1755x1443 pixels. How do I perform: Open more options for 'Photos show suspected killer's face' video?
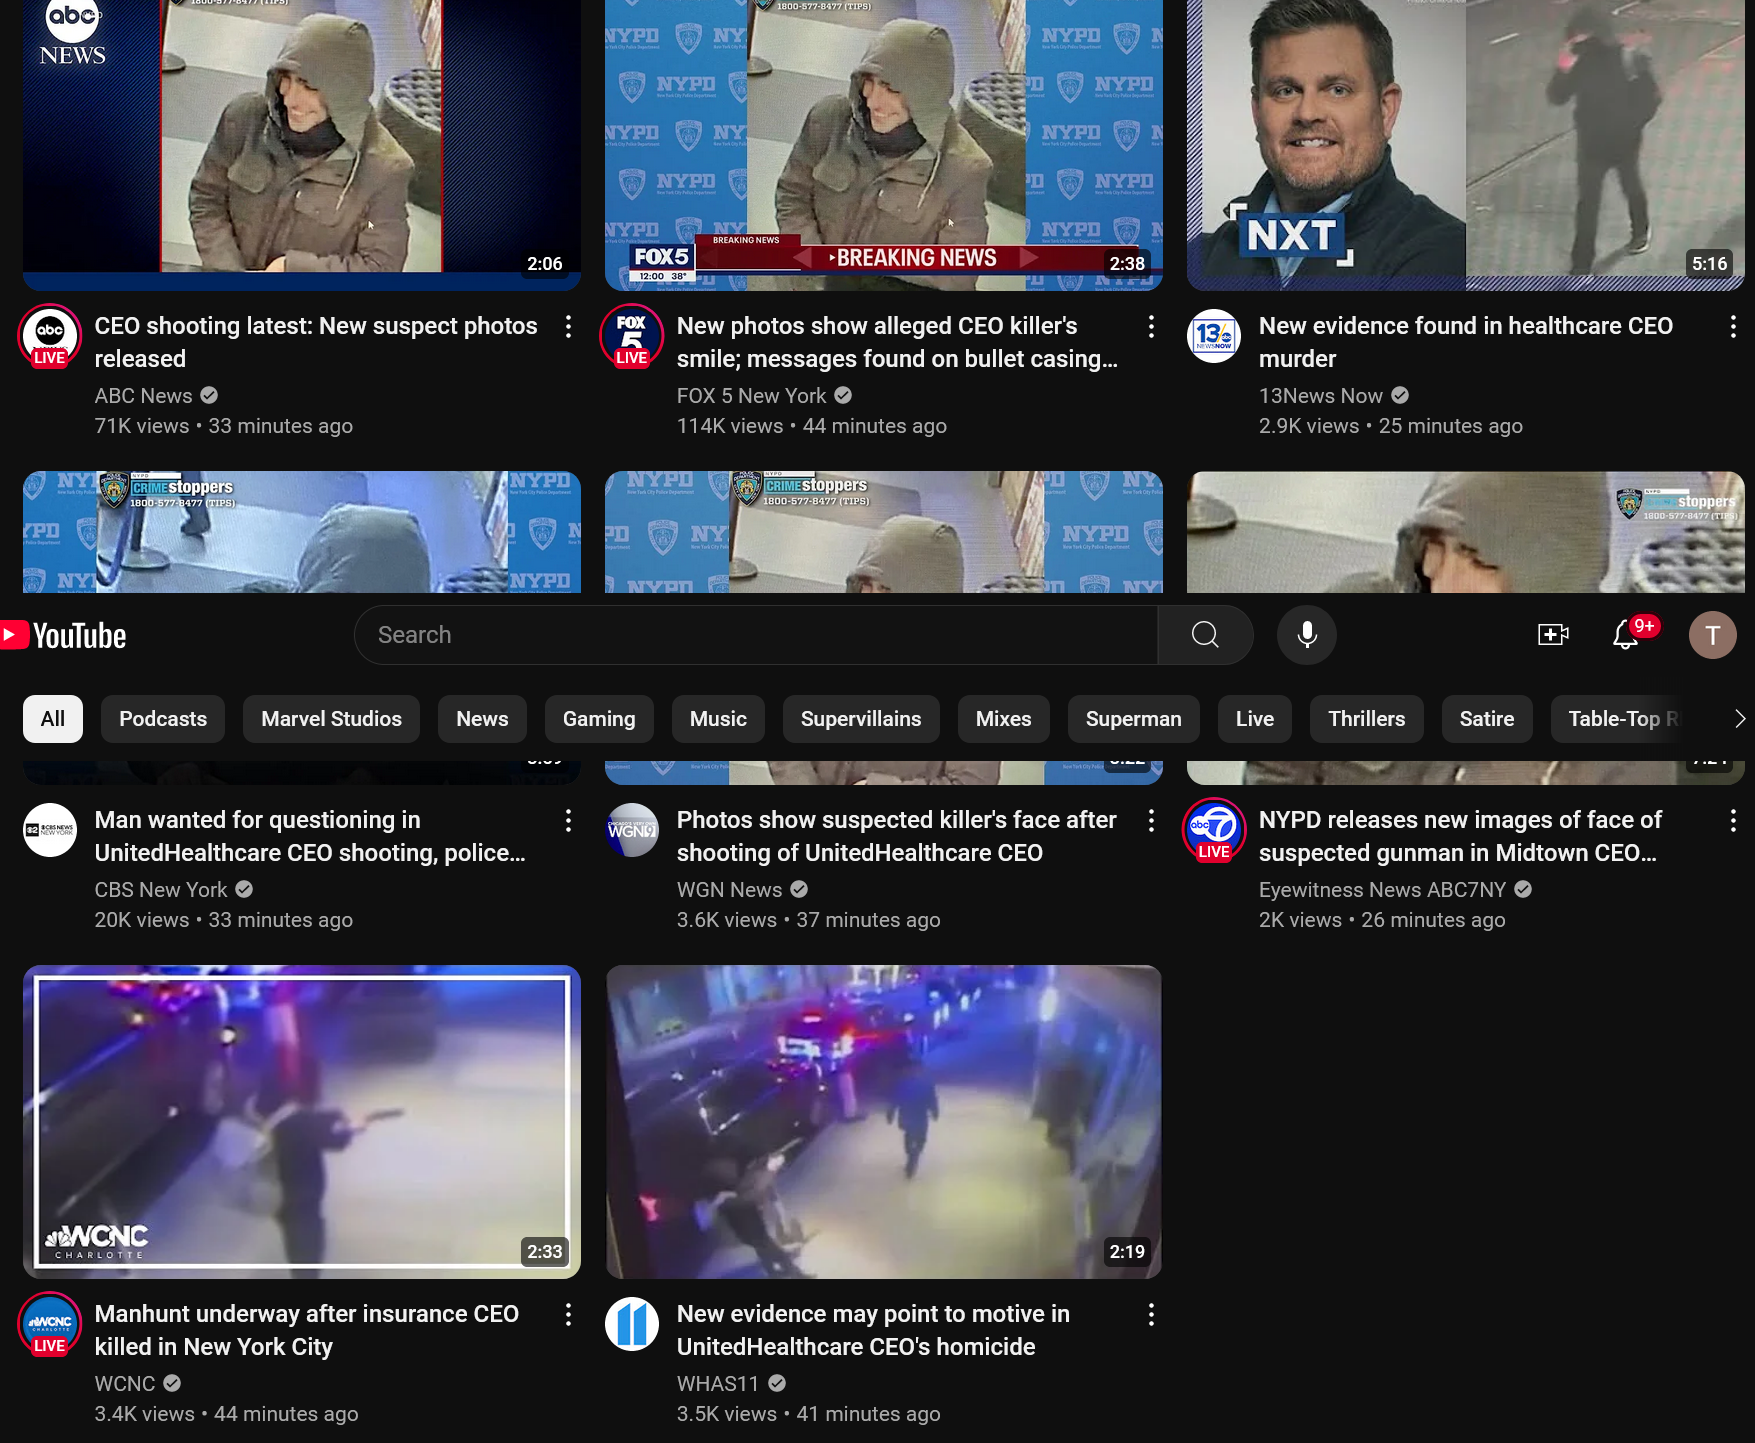[x=1151, y=821]
